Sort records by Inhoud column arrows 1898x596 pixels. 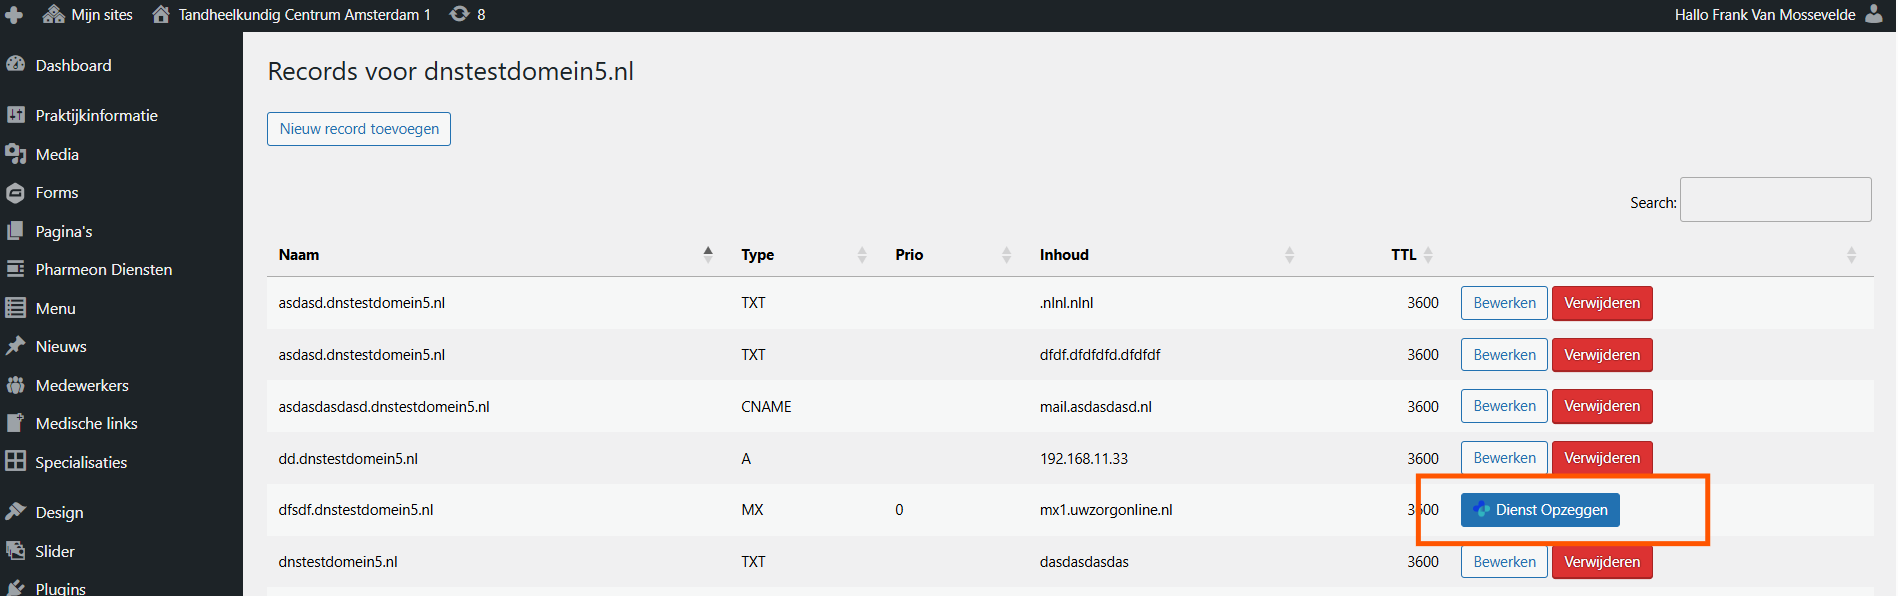pyautogui.click(x=1289, y=255)
